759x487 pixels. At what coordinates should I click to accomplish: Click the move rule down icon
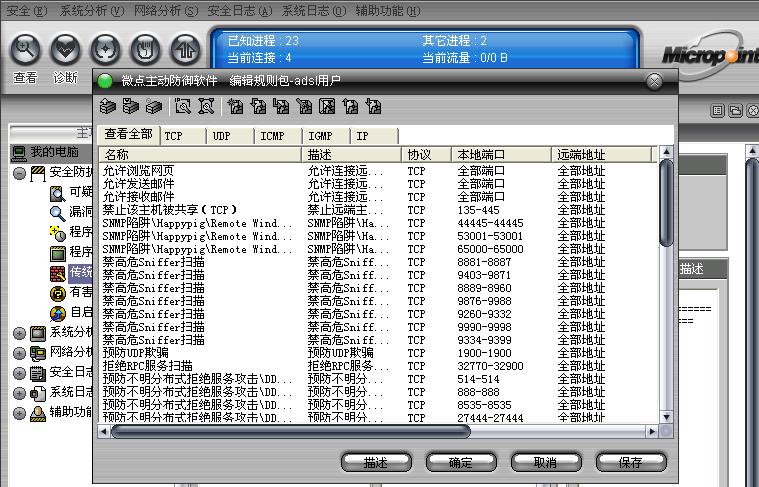click(x=374, y=106)
